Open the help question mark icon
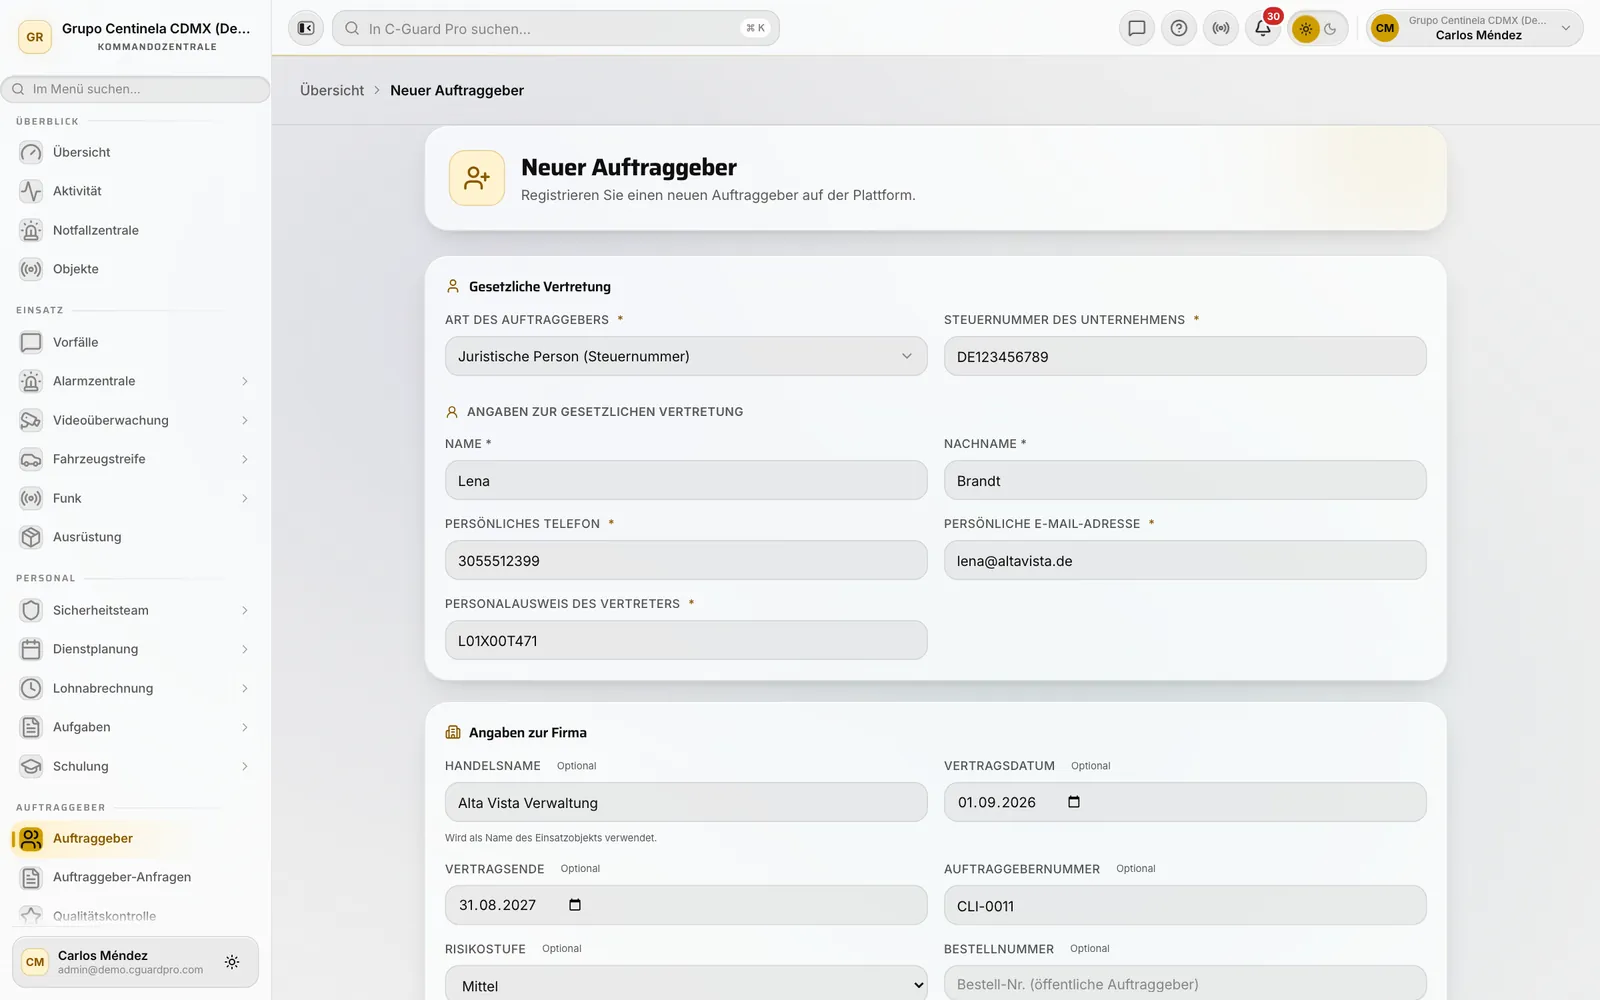 [x=1179, y=28]
